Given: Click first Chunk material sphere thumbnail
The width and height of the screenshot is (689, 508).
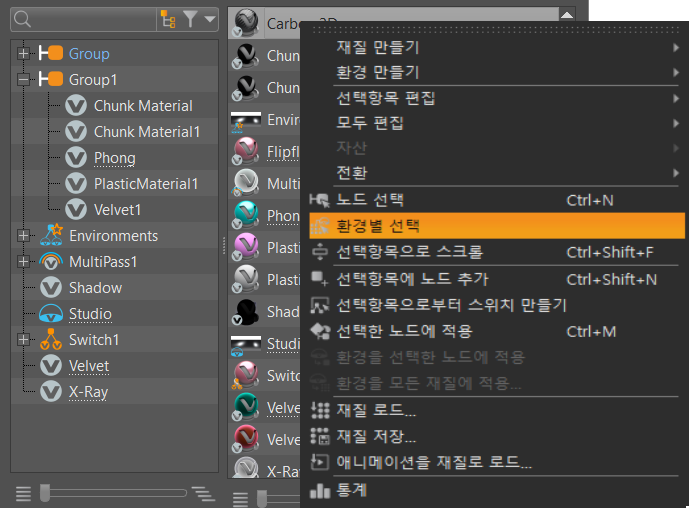Looking at the screenshot, I should (x=246, y=56).
